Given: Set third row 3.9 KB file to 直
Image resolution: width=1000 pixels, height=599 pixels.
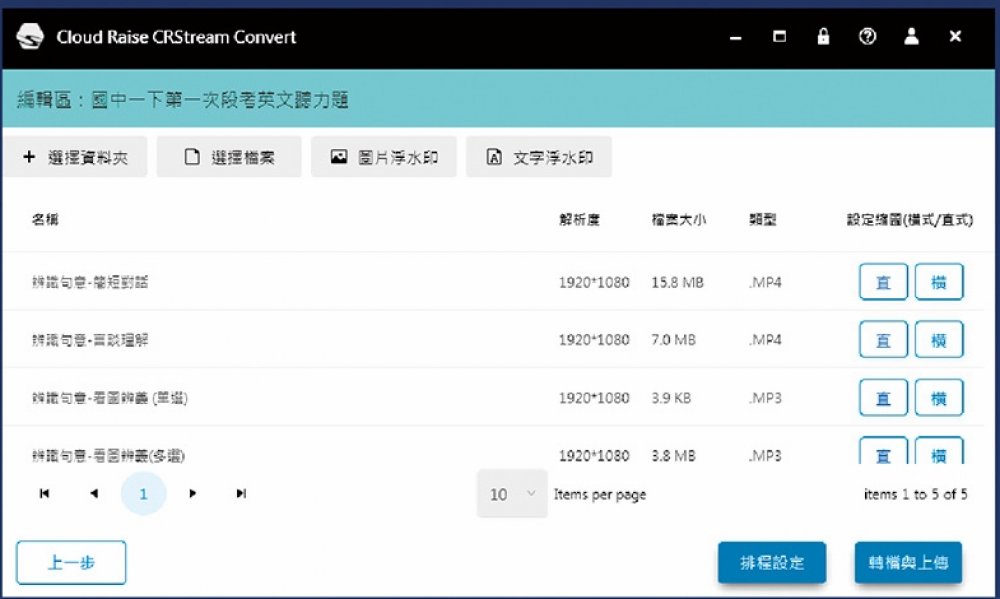Looking at the screenshot, I should coord(883,398).
